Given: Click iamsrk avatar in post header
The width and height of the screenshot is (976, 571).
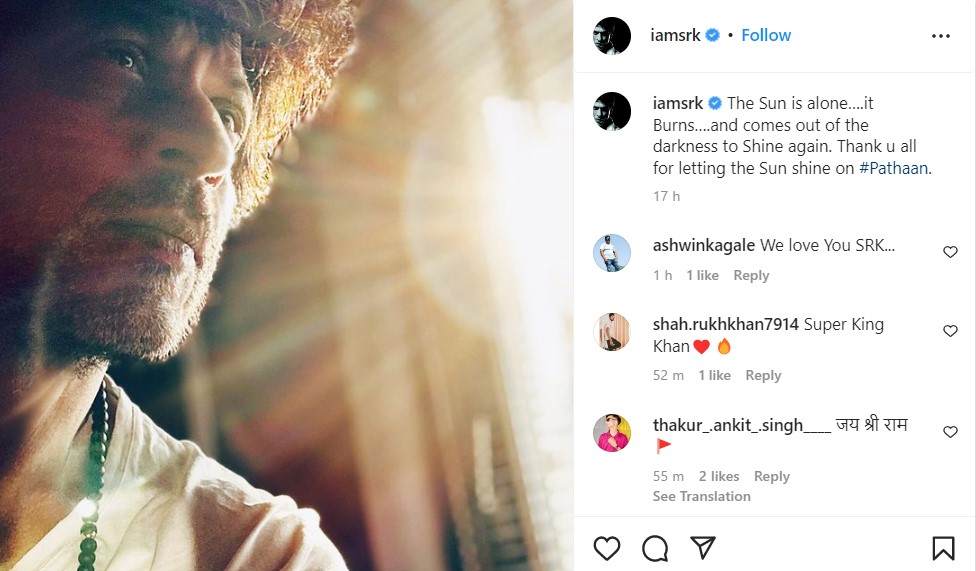Looking at the screenshot, I should (612, 36).
